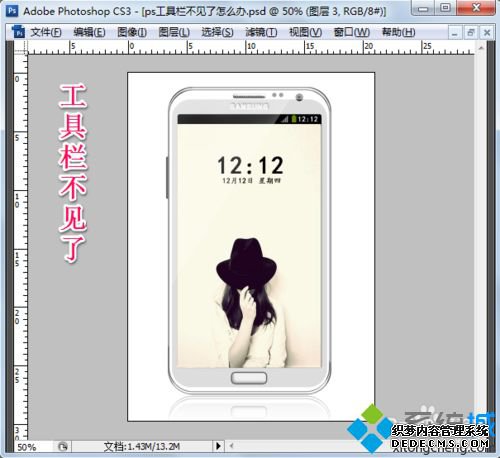Click the horizontal scrollbar left arrow
This screenshot has height=458, width=500.
[x=231, y=446]
